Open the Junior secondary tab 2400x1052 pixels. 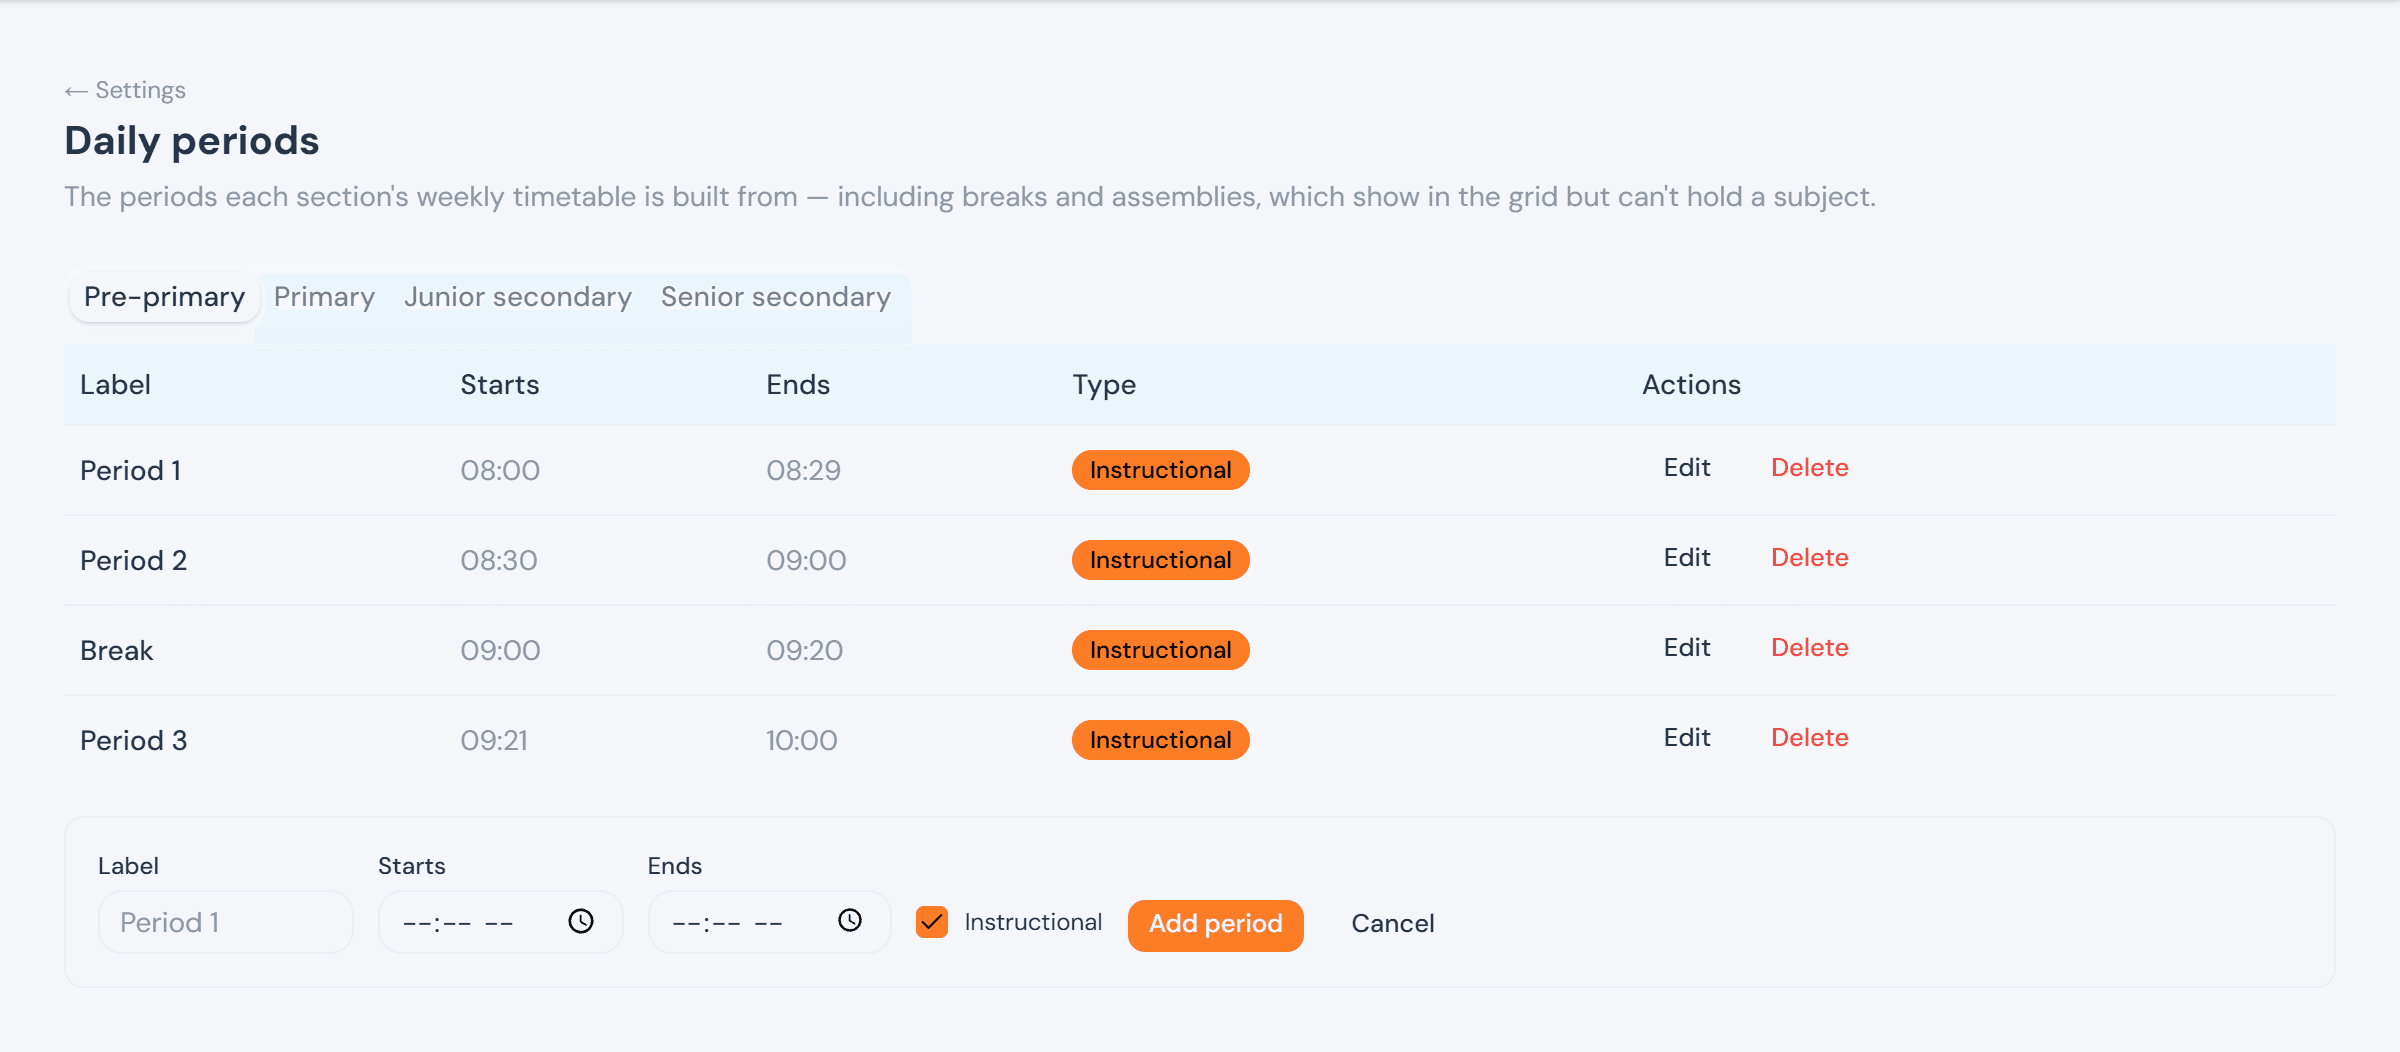pos(518,297)
